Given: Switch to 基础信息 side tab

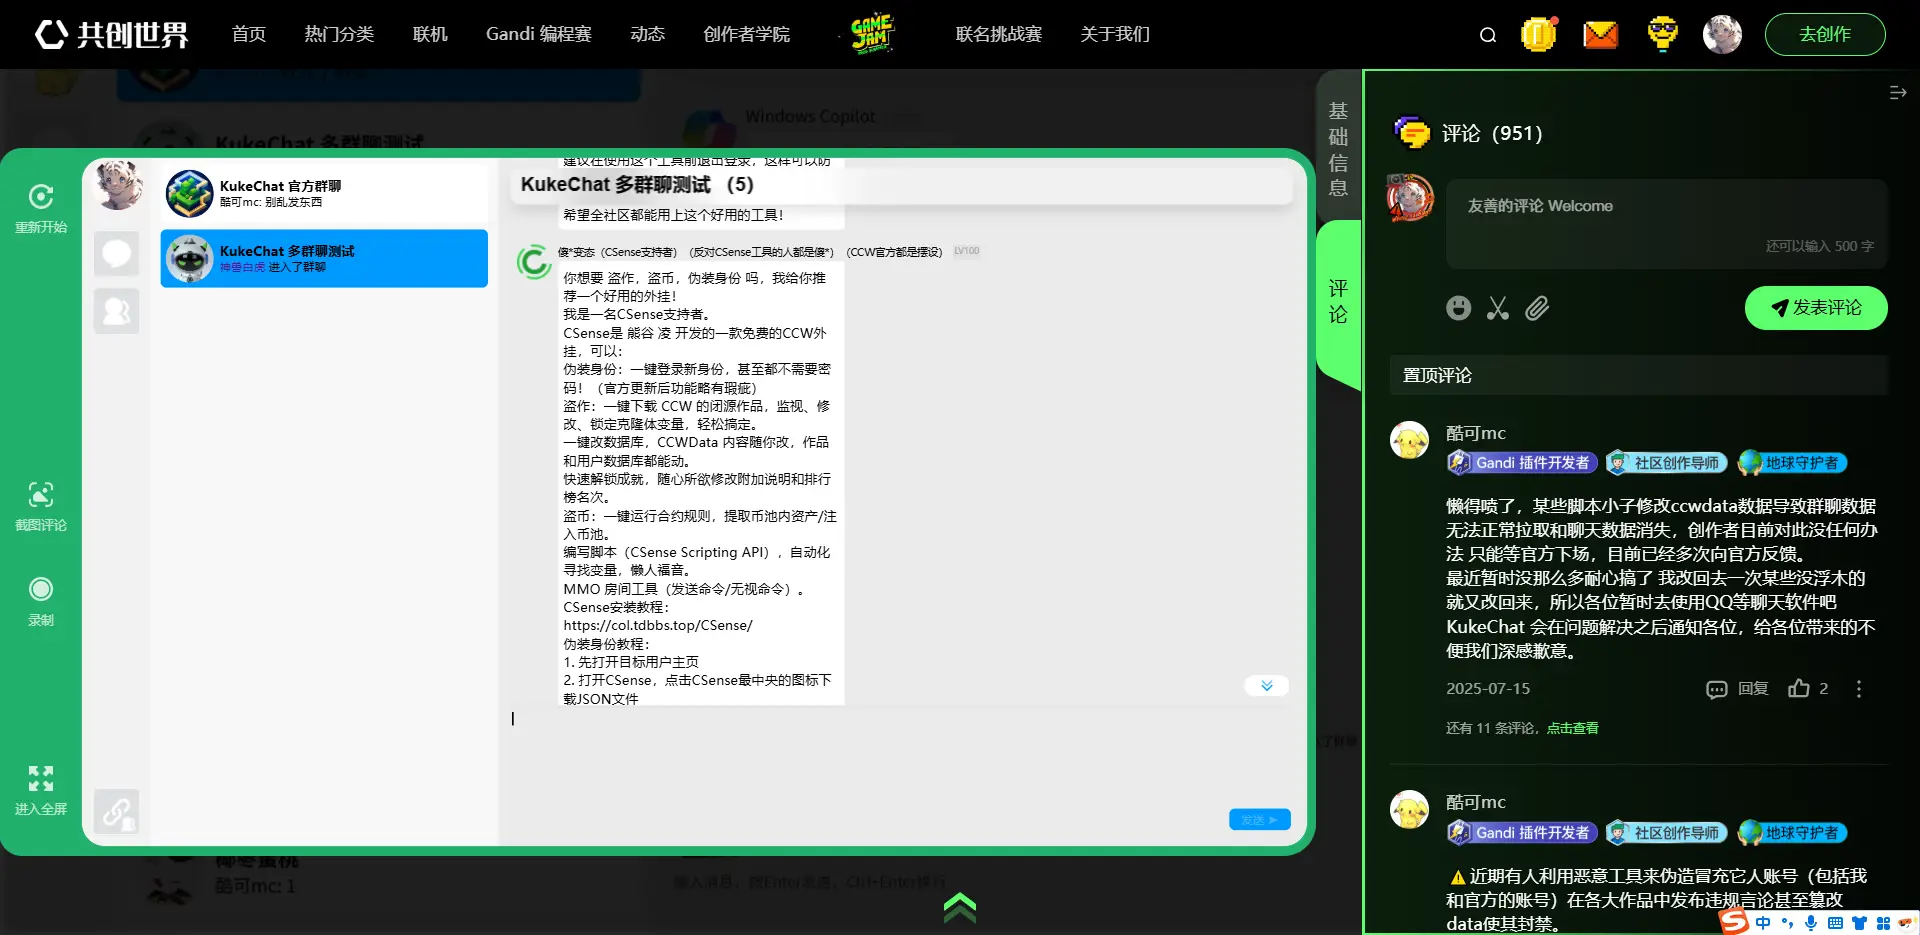Looking at the screenshot, I should 1338,148.
